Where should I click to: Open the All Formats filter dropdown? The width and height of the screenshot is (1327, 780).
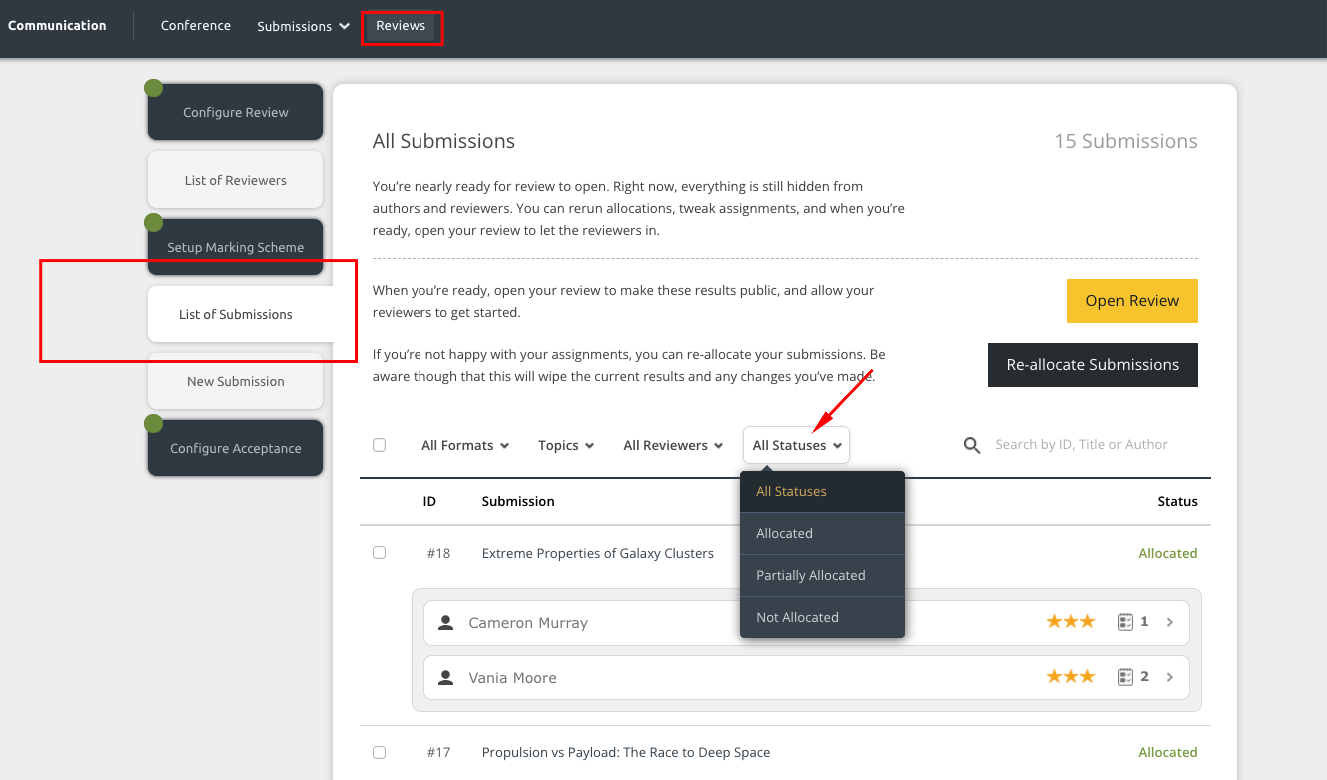coord(465,445)
